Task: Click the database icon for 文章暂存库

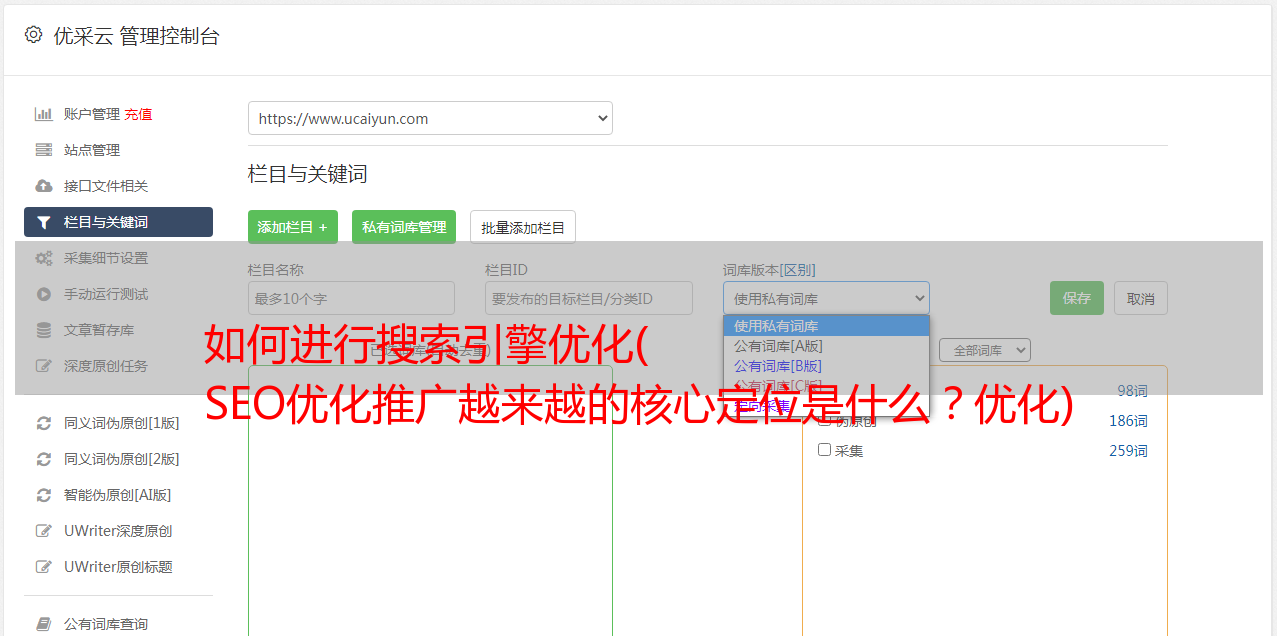Action: coord(44,330)
